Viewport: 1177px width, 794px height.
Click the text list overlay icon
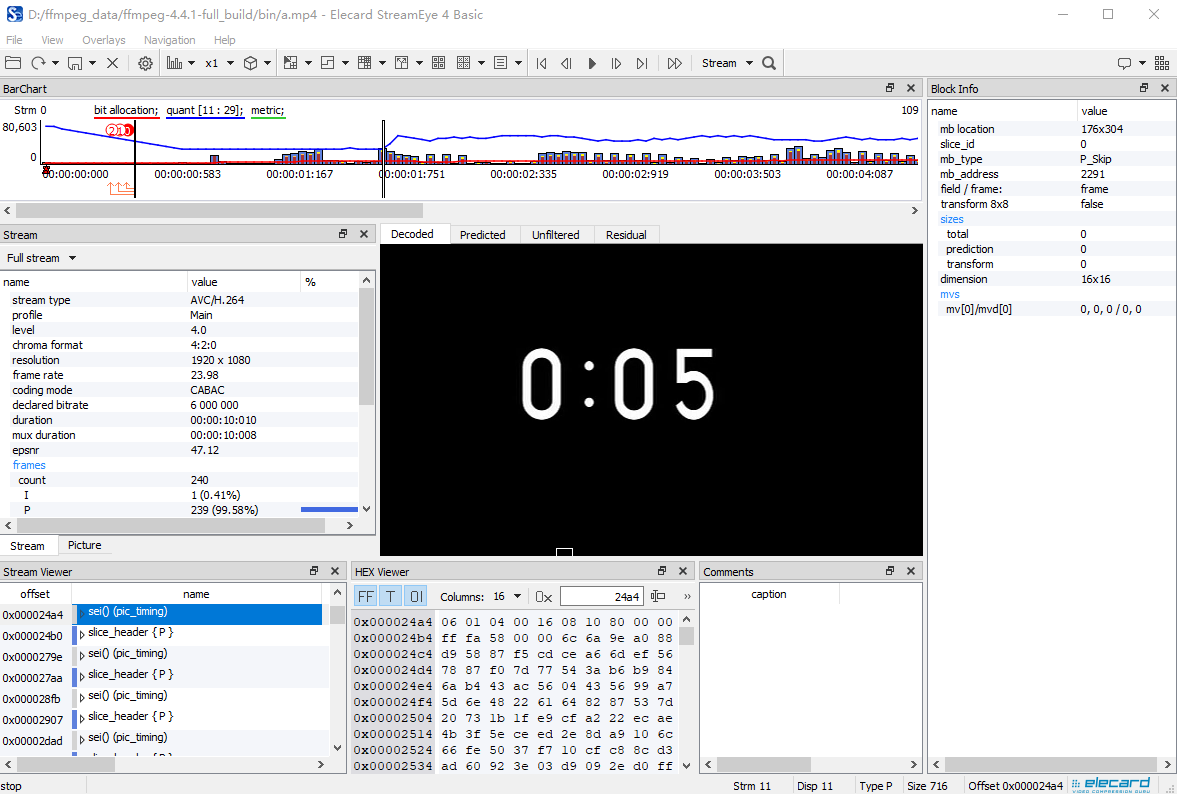click(x=501, y=63)
